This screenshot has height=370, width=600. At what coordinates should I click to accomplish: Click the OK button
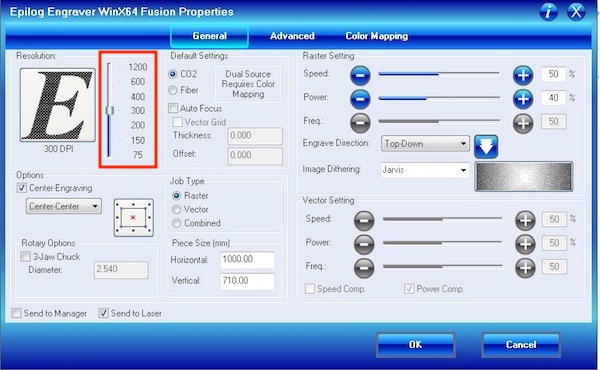pyautogui.click(x=416, y=345)
